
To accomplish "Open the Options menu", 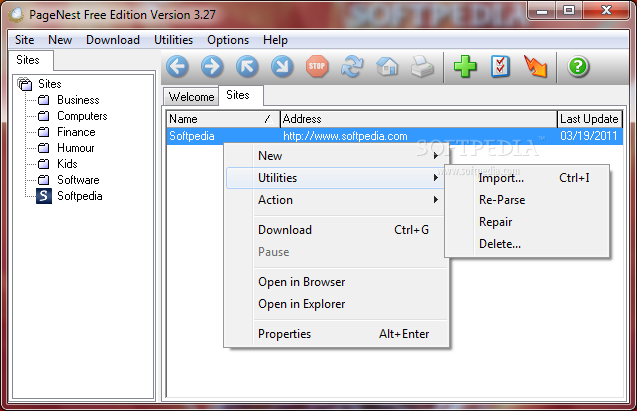I will click(228, 40).
